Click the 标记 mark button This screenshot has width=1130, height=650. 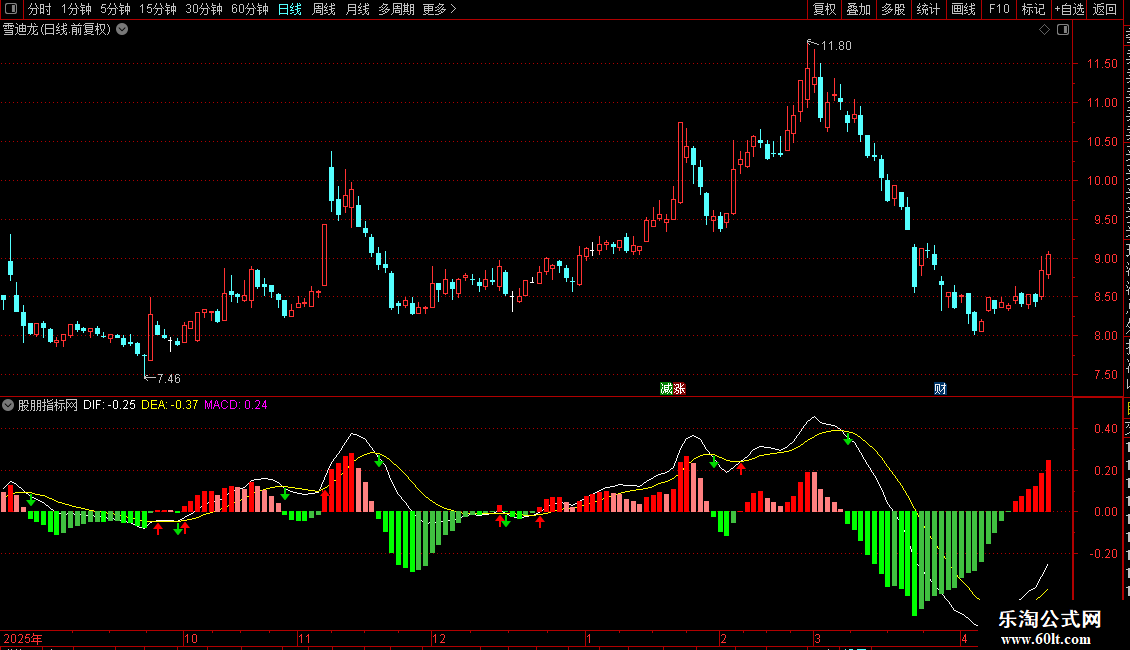tap(1033, 9)
